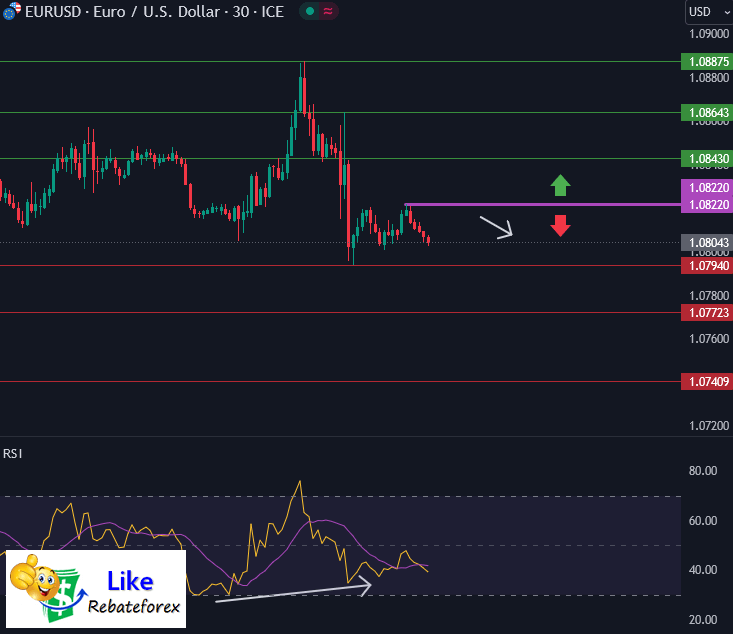The height and width of the screenshot is (634, 733).
Task: Select the 1.08875 green price label
Action: [x=707, y=62]
